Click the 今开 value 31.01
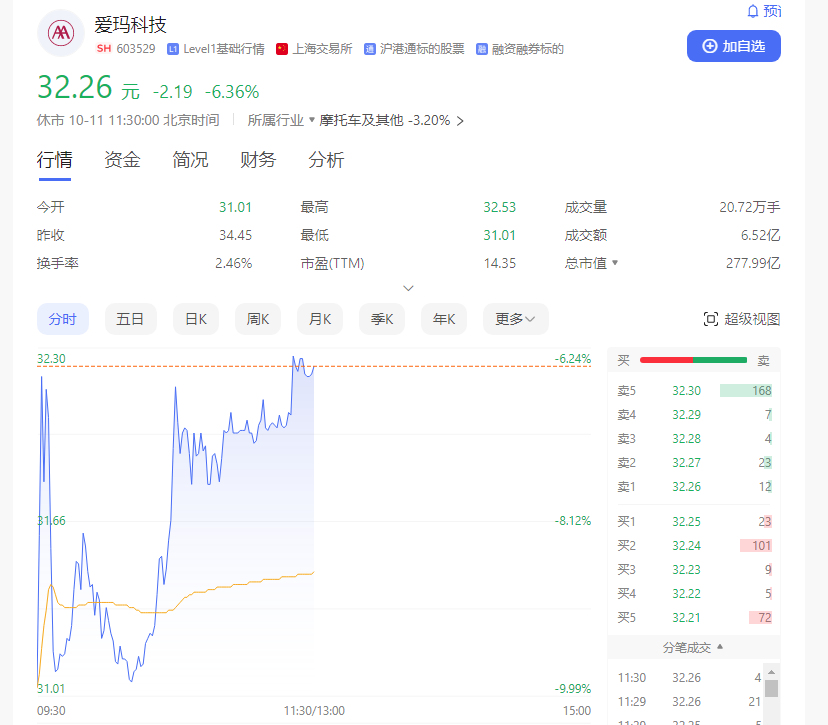 click(x=236, y=207)
